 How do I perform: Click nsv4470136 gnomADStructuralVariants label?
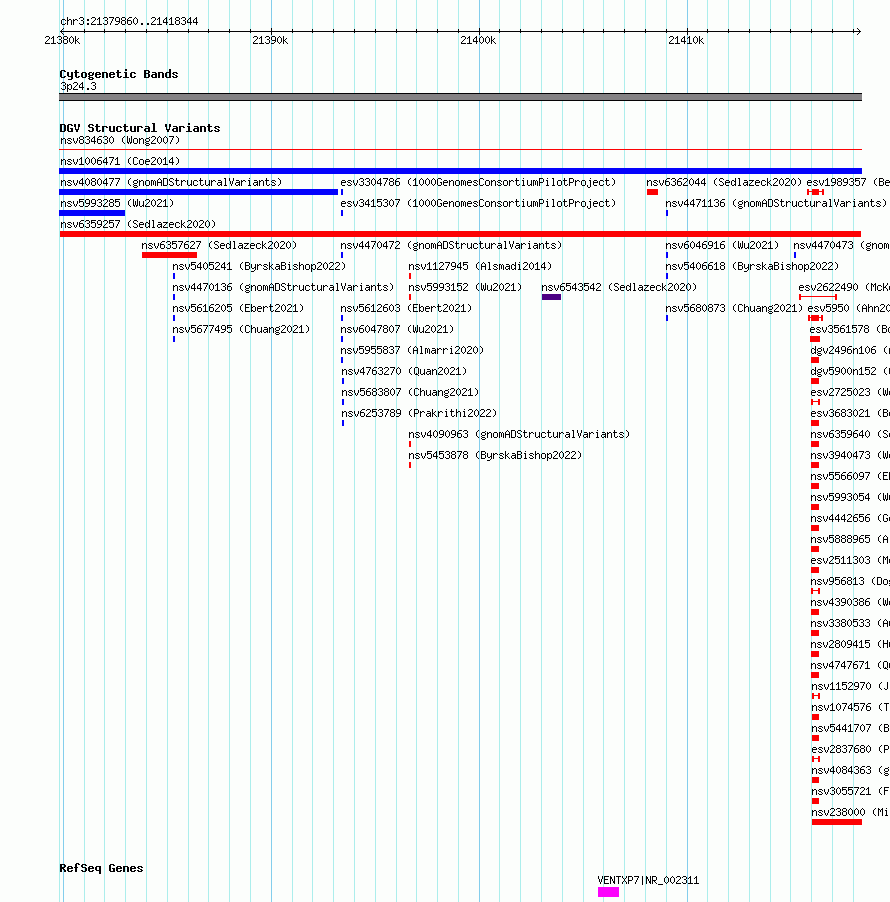pyautogui.click(x=283, y=288)
